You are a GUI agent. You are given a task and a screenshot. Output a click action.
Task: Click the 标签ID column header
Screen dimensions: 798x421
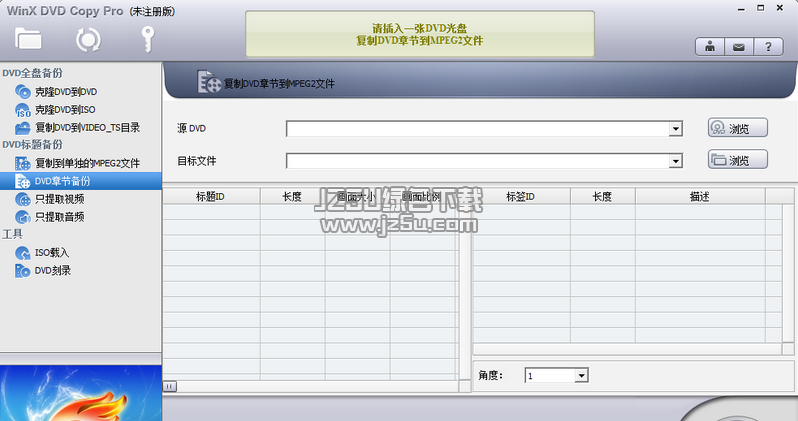(521, 197)
